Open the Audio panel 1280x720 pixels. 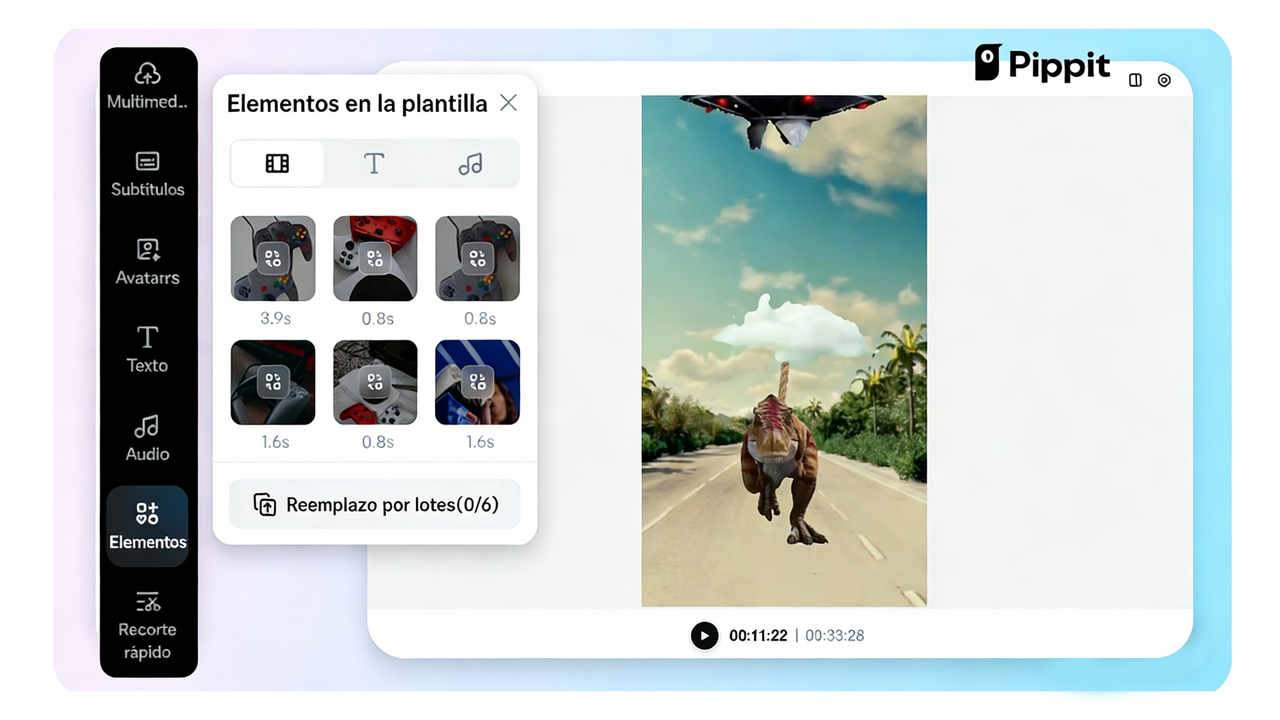pos(147,438)
